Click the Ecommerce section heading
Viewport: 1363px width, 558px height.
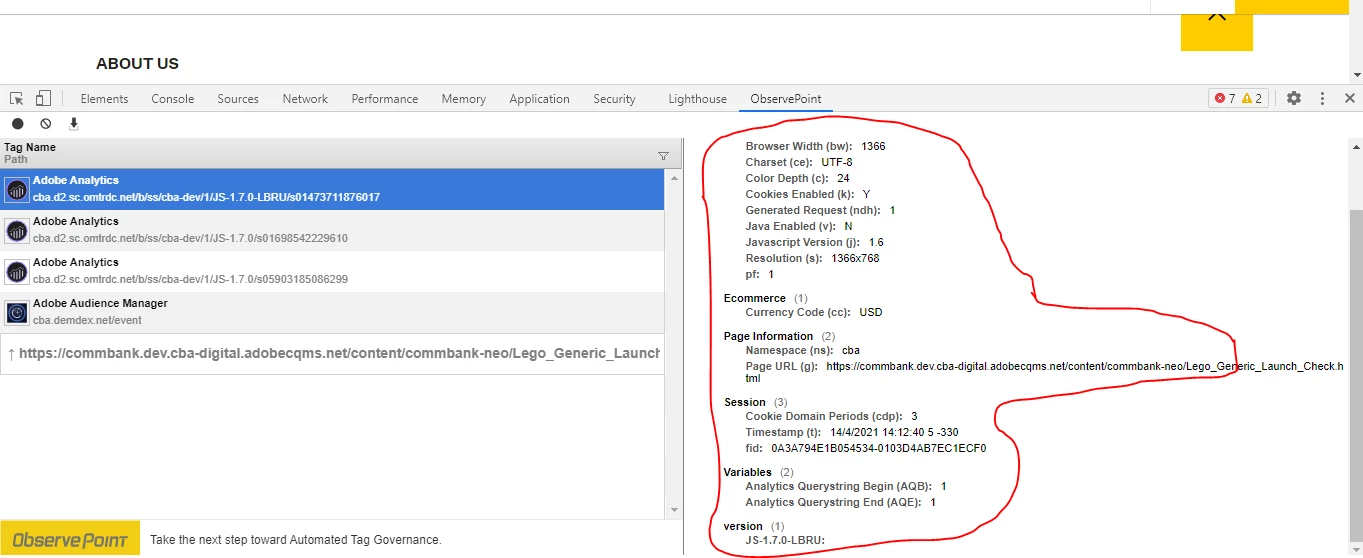click(755, 298)
